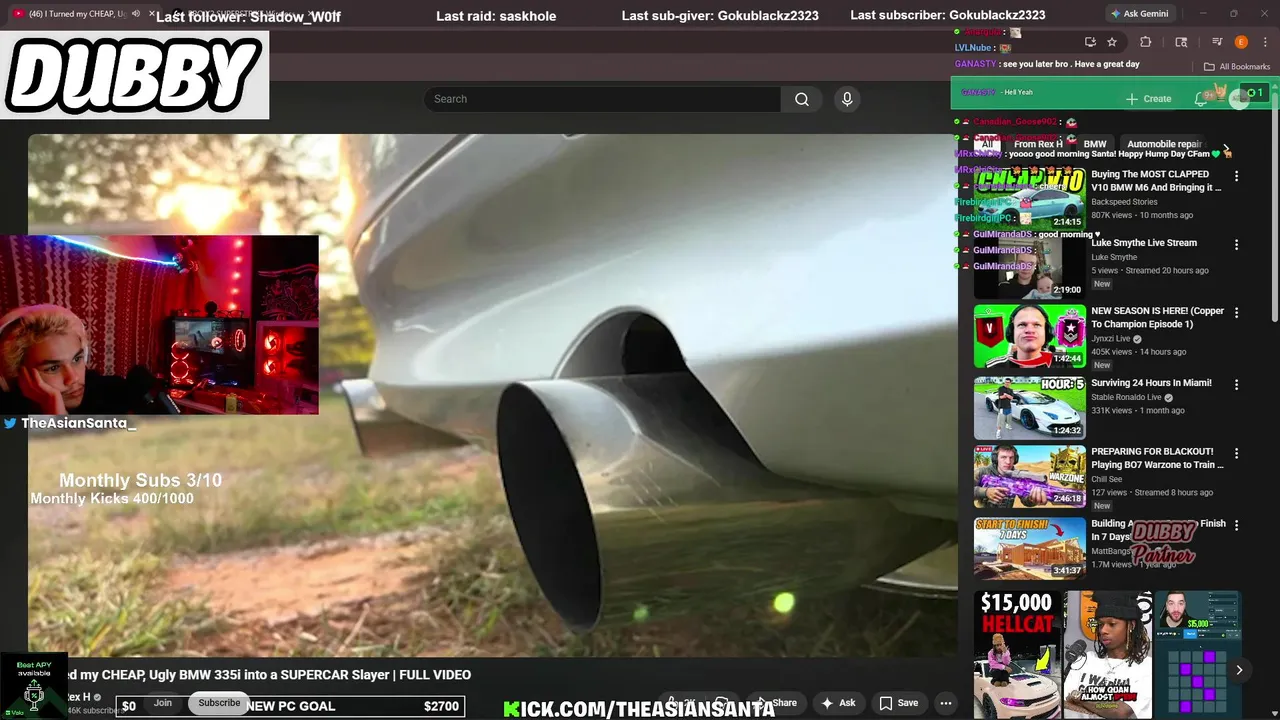Click the search tabs toolbar icon
Screen dimensions: 1280x720
tap(1181, 42)
